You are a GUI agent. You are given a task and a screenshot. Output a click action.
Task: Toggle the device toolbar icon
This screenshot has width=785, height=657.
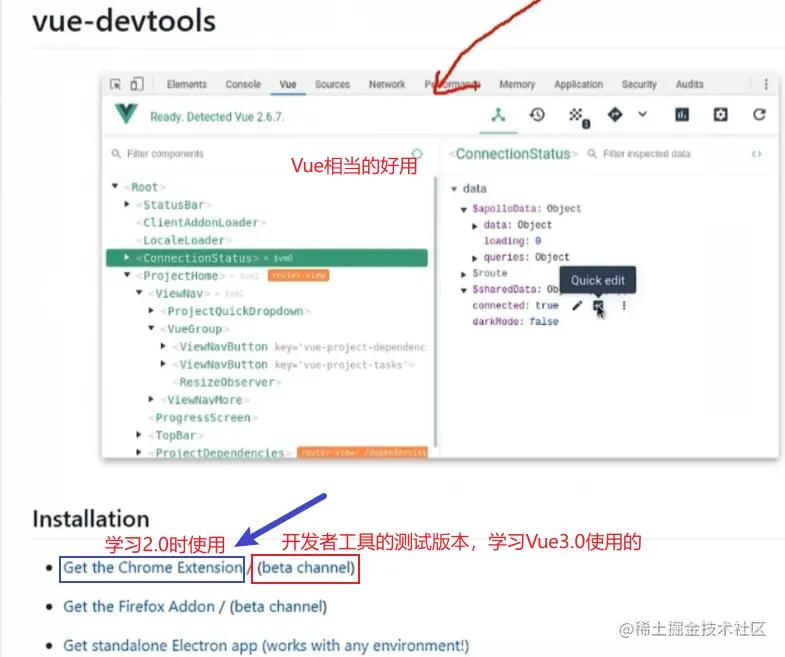pos(137,84)
